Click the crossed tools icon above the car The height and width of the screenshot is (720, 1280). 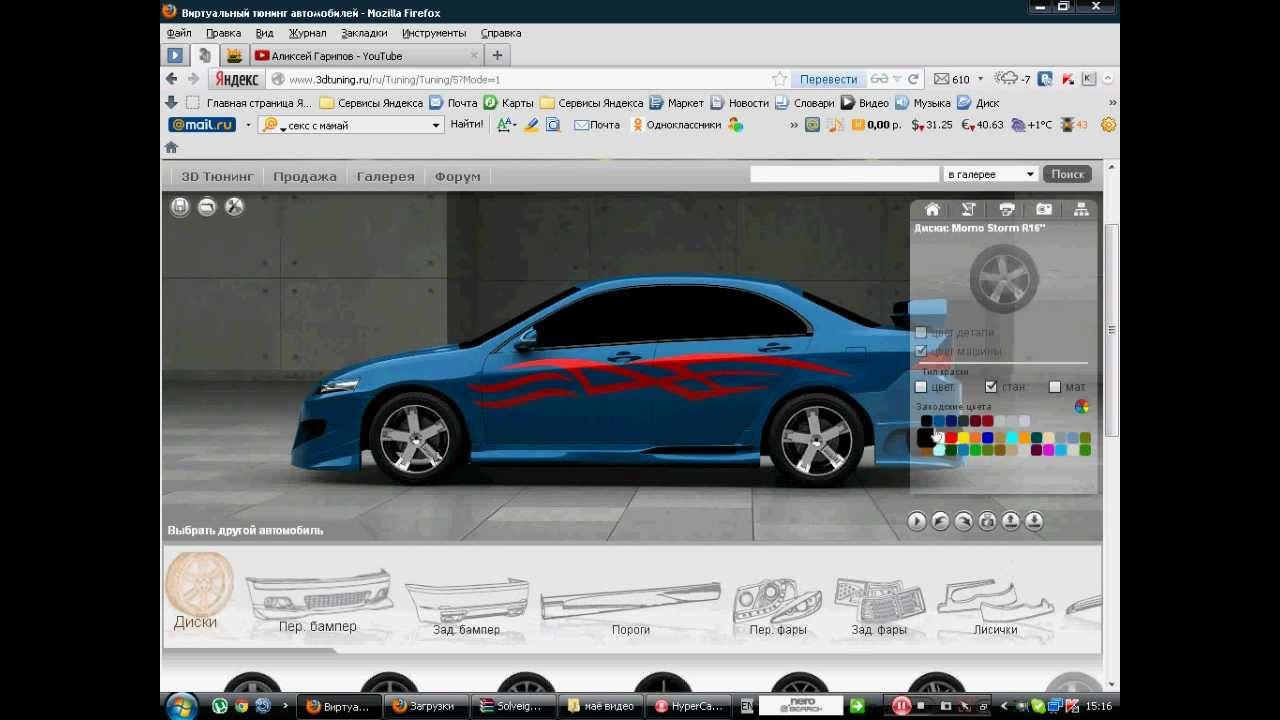[x=234, y=206]
